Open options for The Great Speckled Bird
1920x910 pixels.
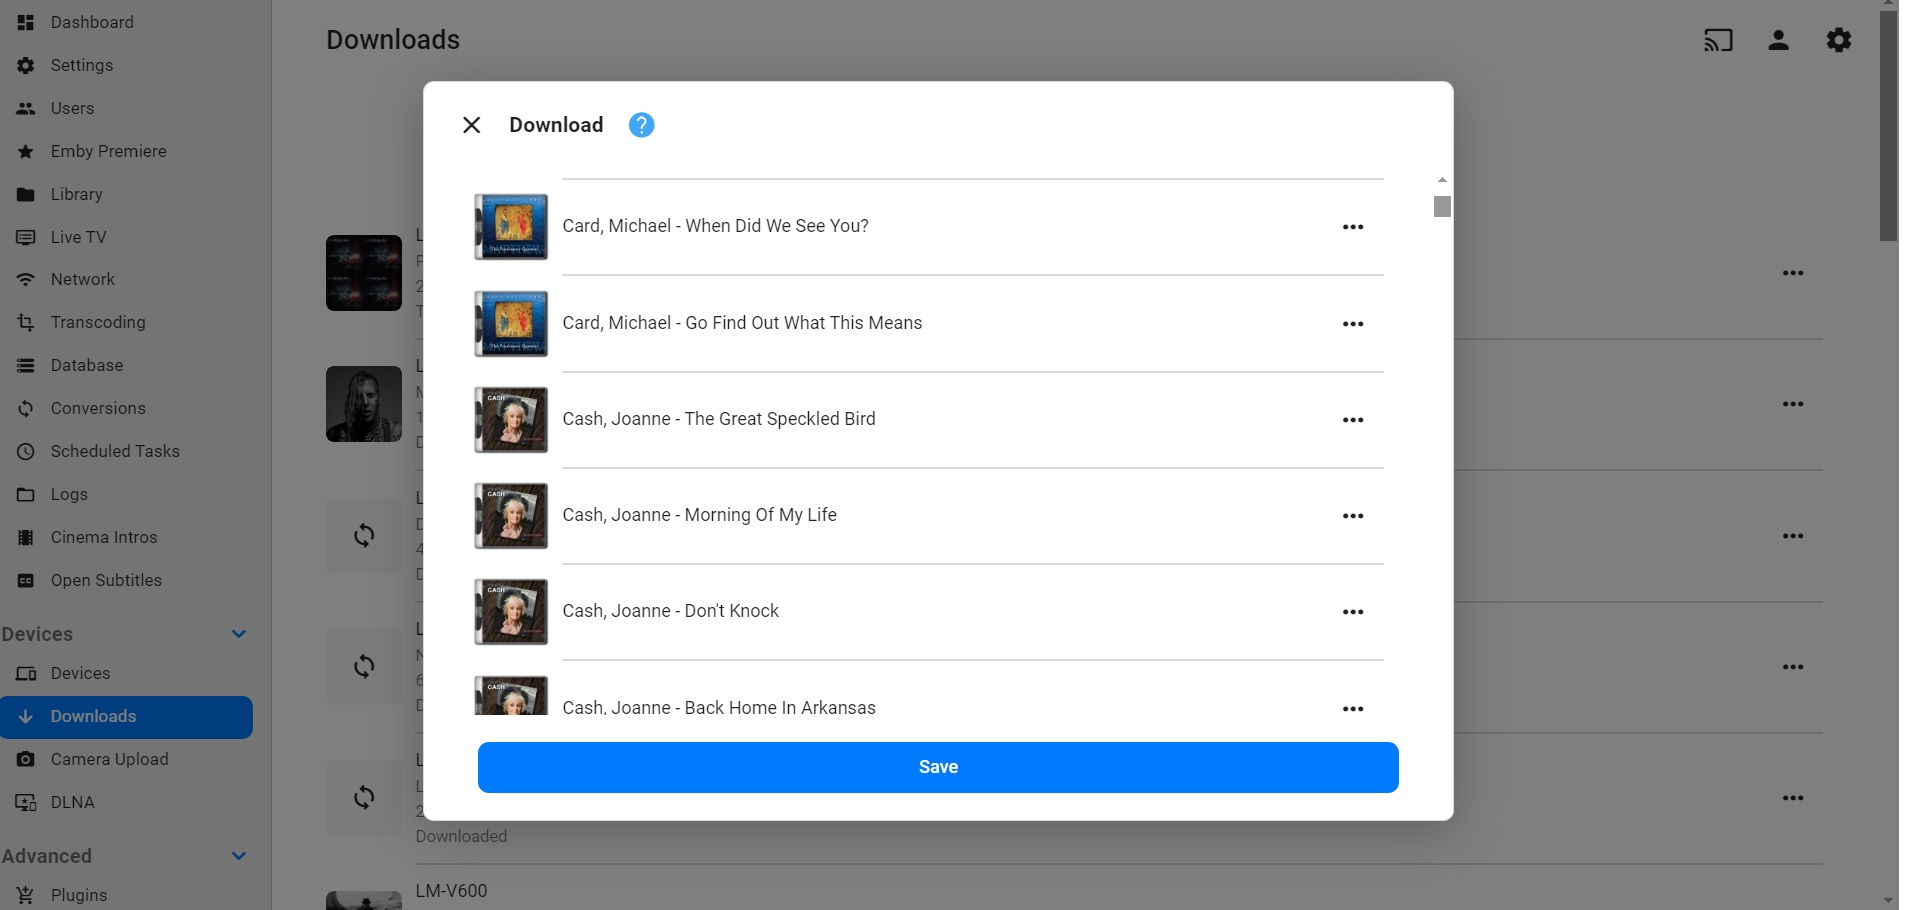1353,420
